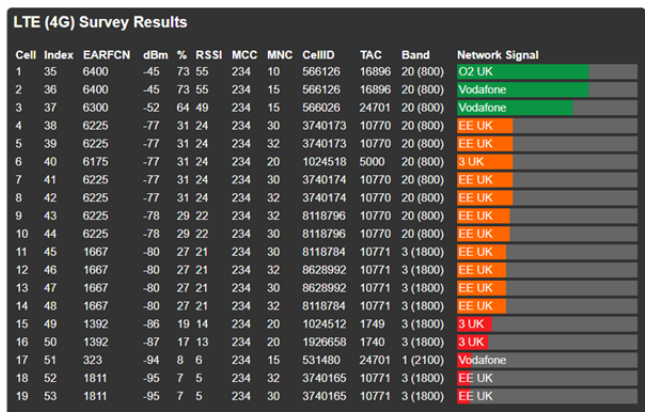Click the MNC column header
652x418 pixels.
[280, 55]
